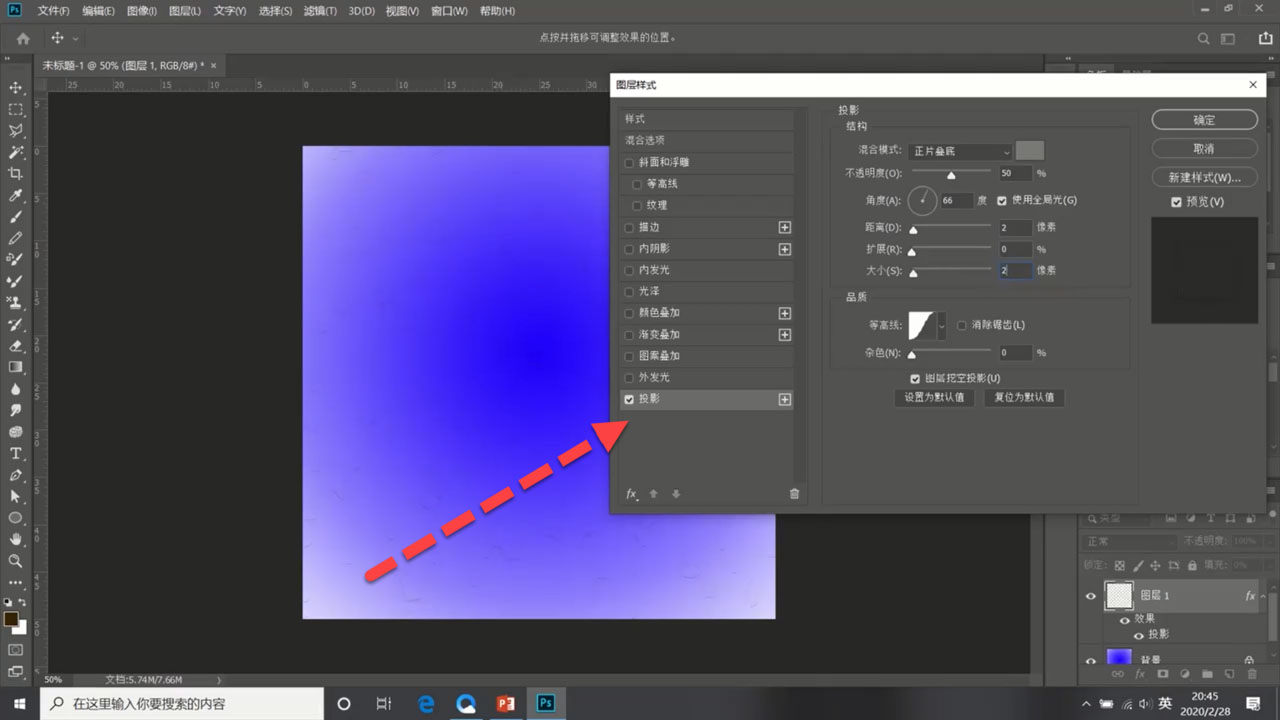Open the Layer menu 图层(L)
The width and height of the screenshot is (1280, 720).
pyautogui.click(x=185, y=11)
